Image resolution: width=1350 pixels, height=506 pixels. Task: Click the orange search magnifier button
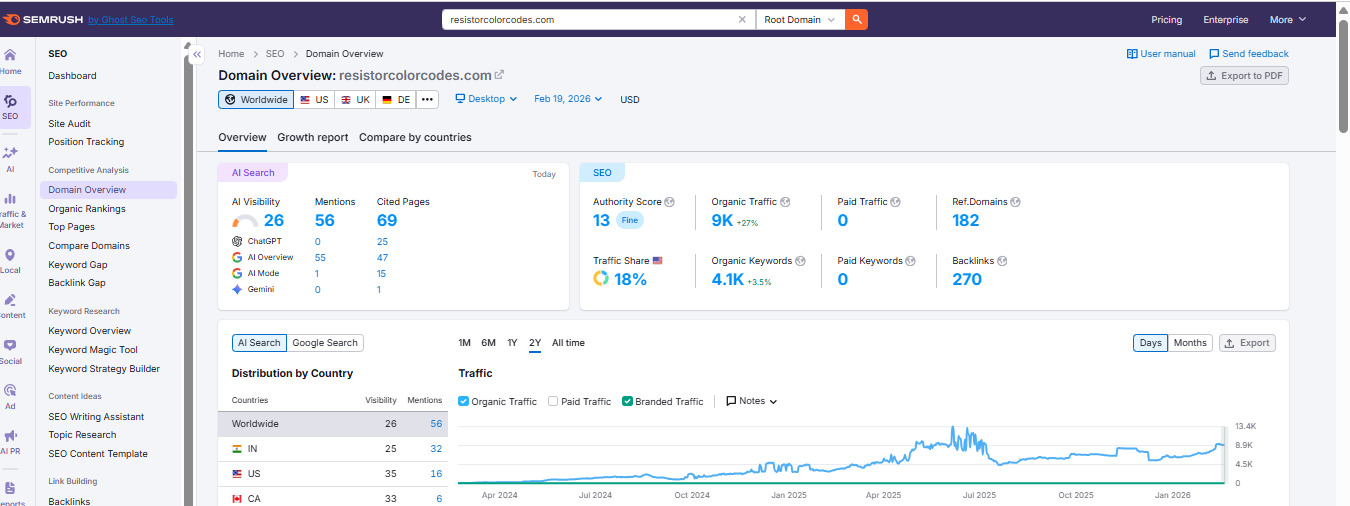click(x=856, y=19)
